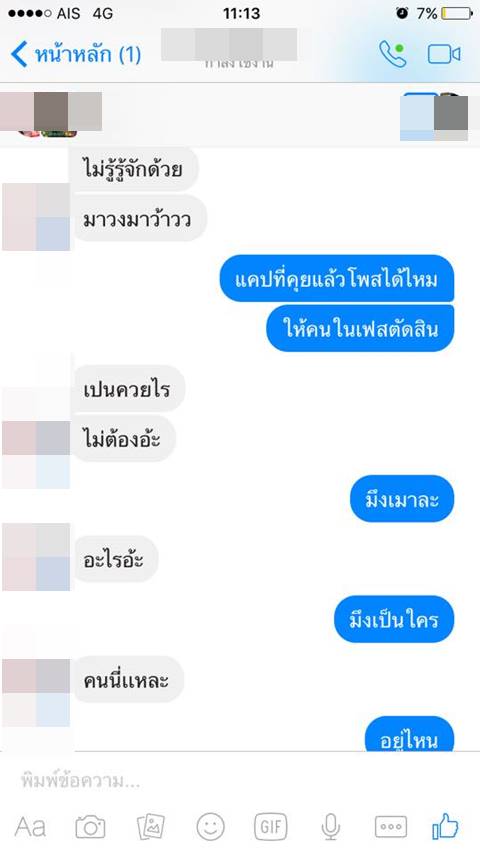480x855 pixels.
Task: Tap the blue bubble มึงเป็นใคร
Action: (394, 619)
